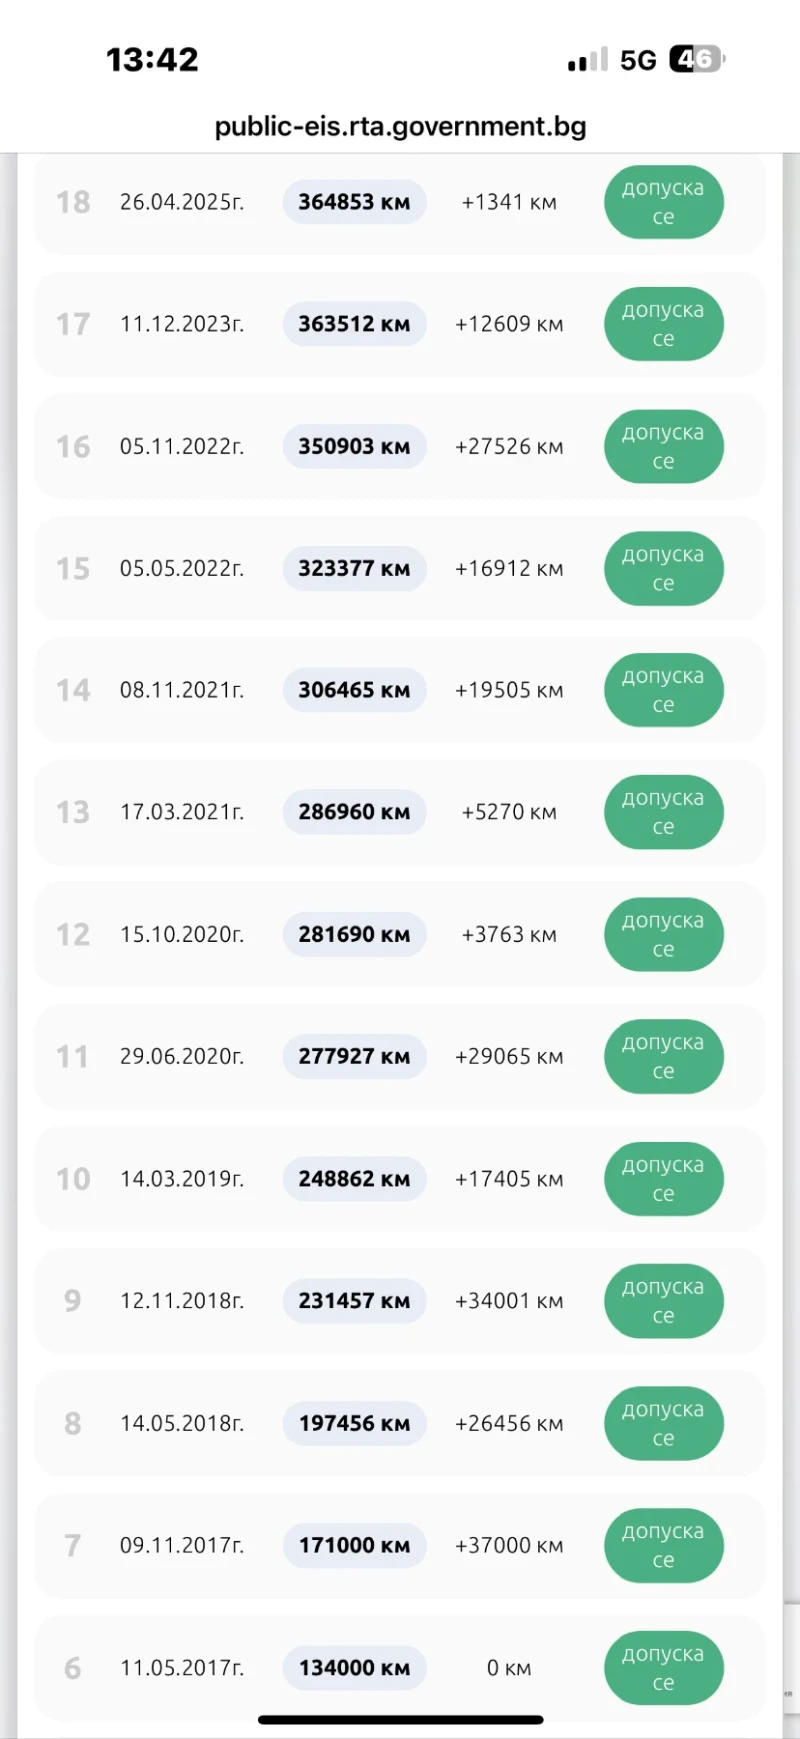Screen dimensions: 800x1739
Task: Select the 350903 км mileage badge
Action: click(x=354, y=447)
